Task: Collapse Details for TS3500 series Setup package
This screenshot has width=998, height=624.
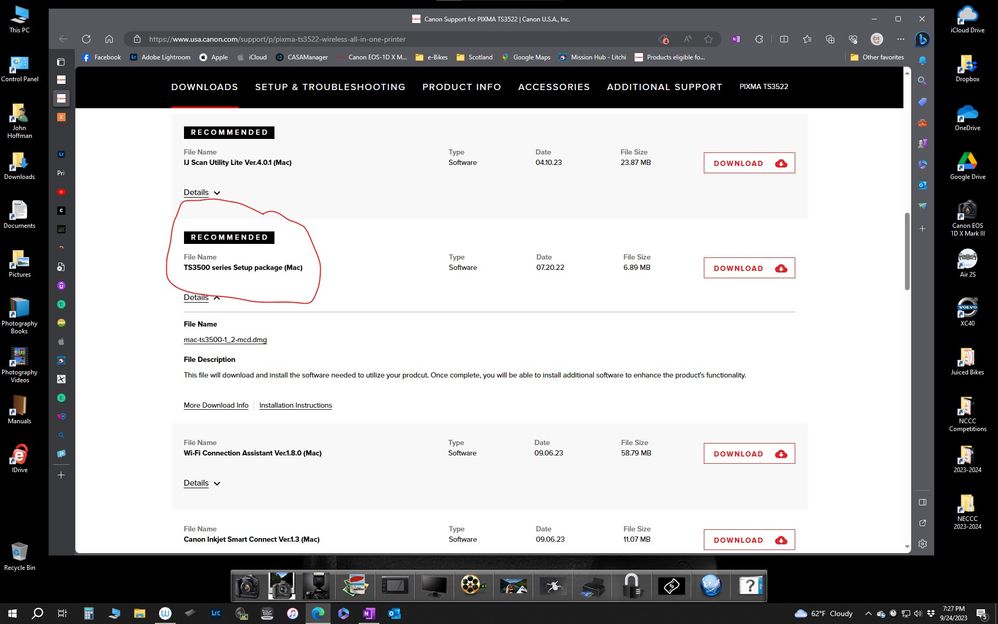Action: [201, 297]
